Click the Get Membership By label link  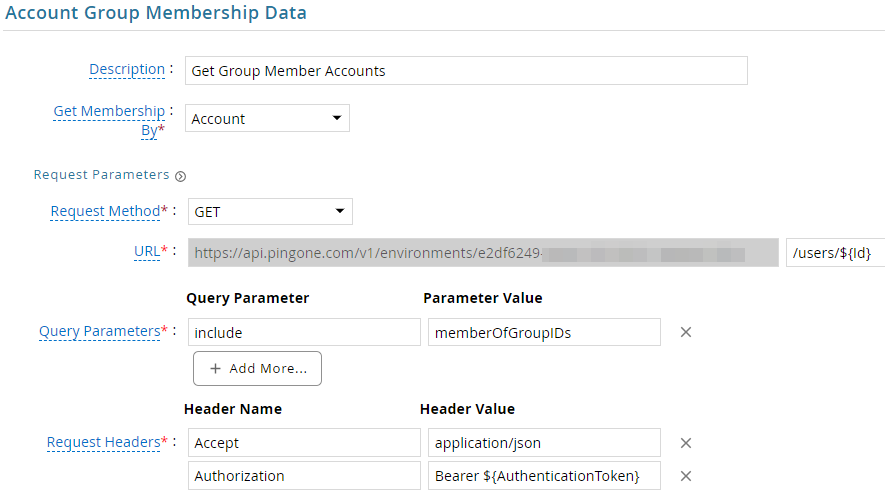[109, 120]
